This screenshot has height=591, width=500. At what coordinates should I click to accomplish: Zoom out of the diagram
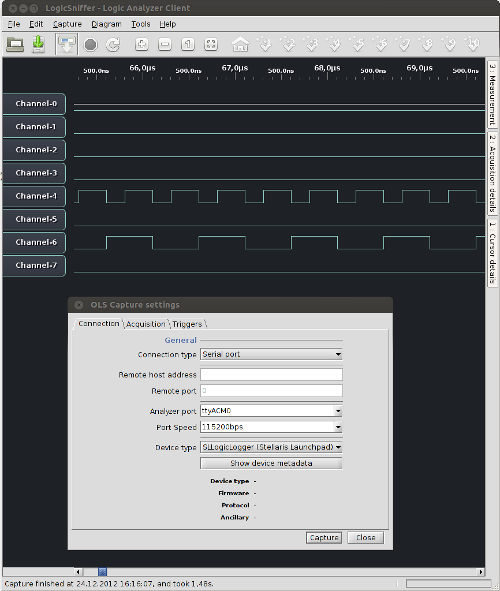coord(165,44)
